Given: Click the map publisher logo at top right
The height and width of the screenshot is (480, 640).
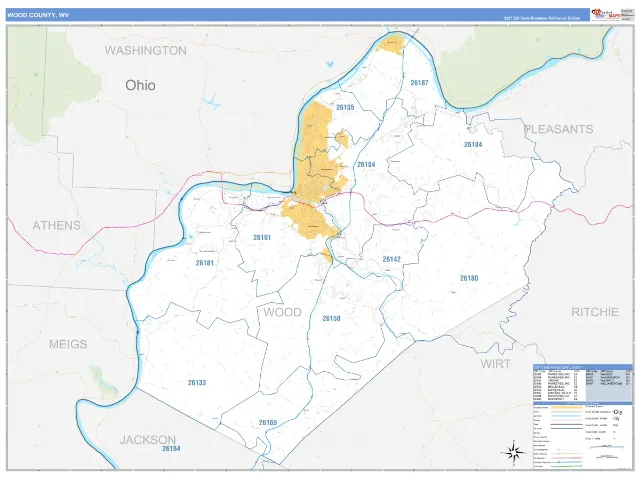Looking at the screenshot, I should pyautogui.click(x=606, y=14).
